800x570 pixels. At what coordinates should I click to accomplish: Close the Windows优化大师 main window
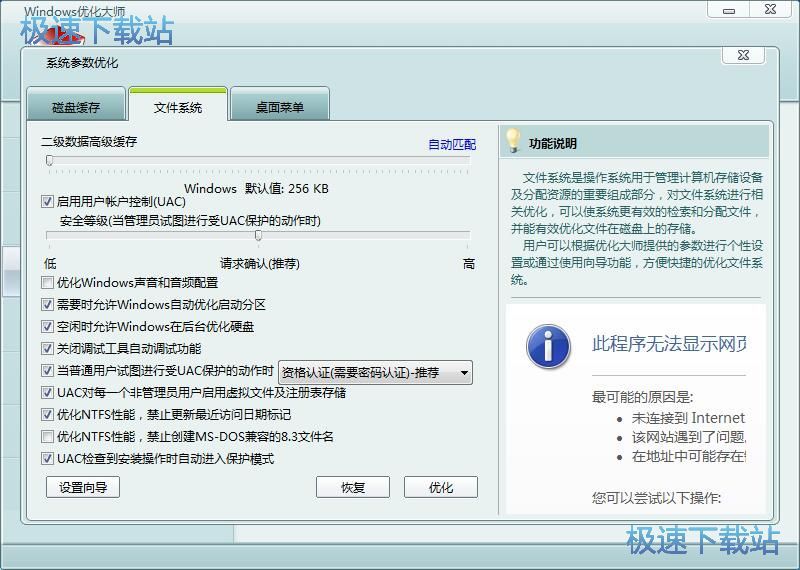coord(770,9)
